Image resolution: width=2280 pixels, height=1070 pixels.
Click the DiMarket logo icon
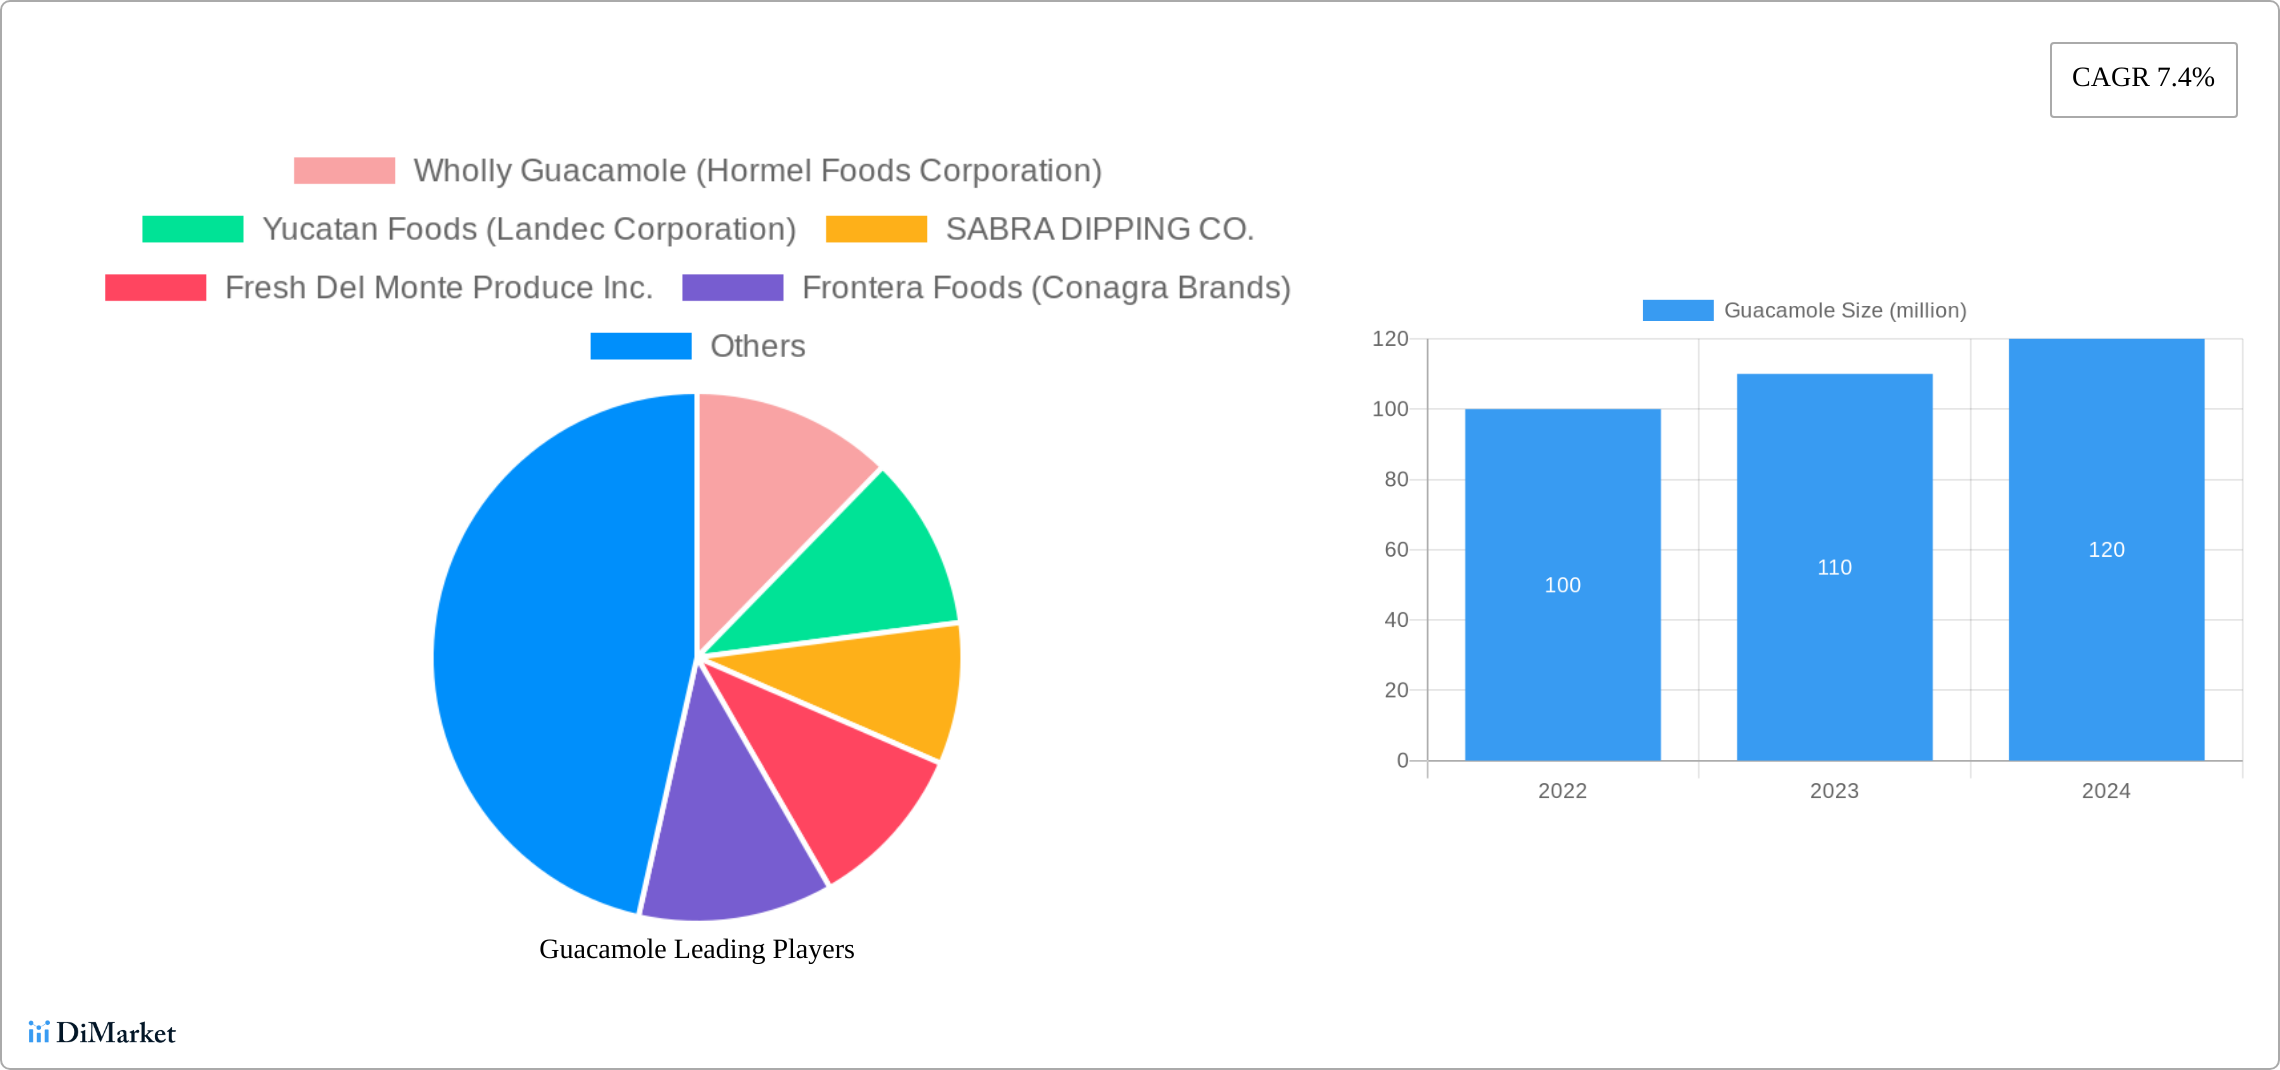(39, 1032)
